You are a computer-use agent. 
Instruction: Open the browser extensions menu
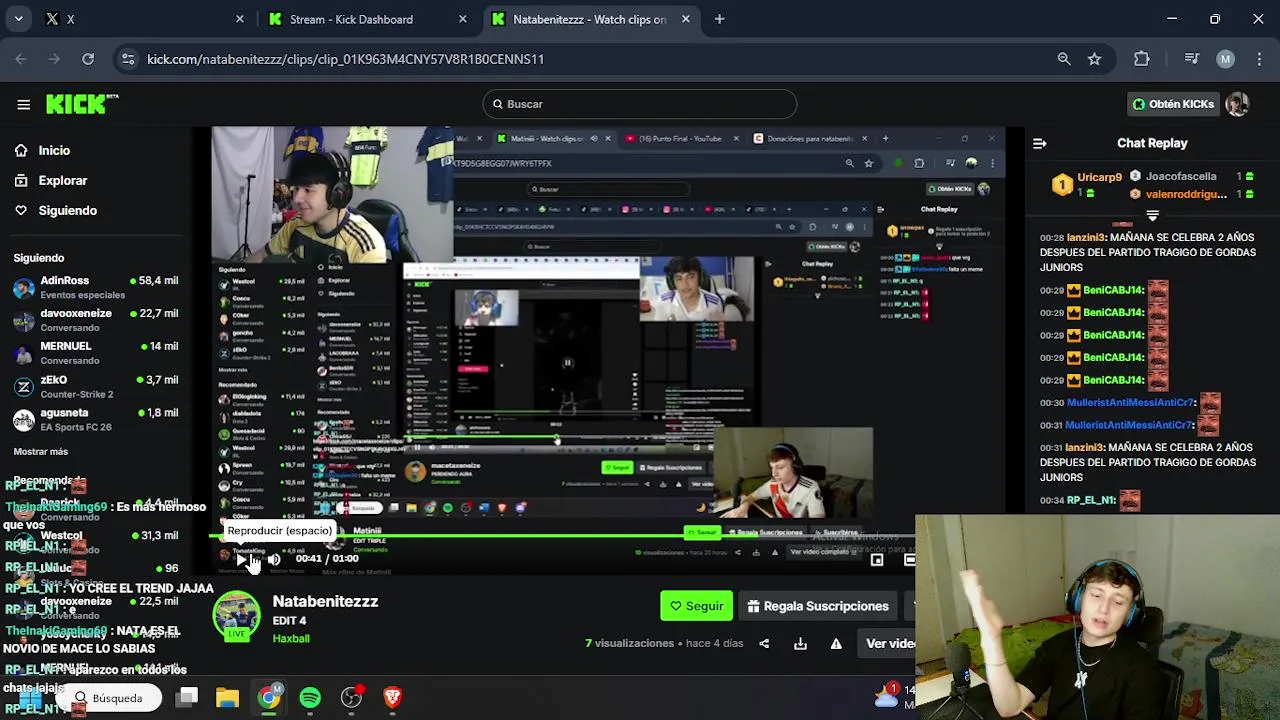(x=1142, y=59)
